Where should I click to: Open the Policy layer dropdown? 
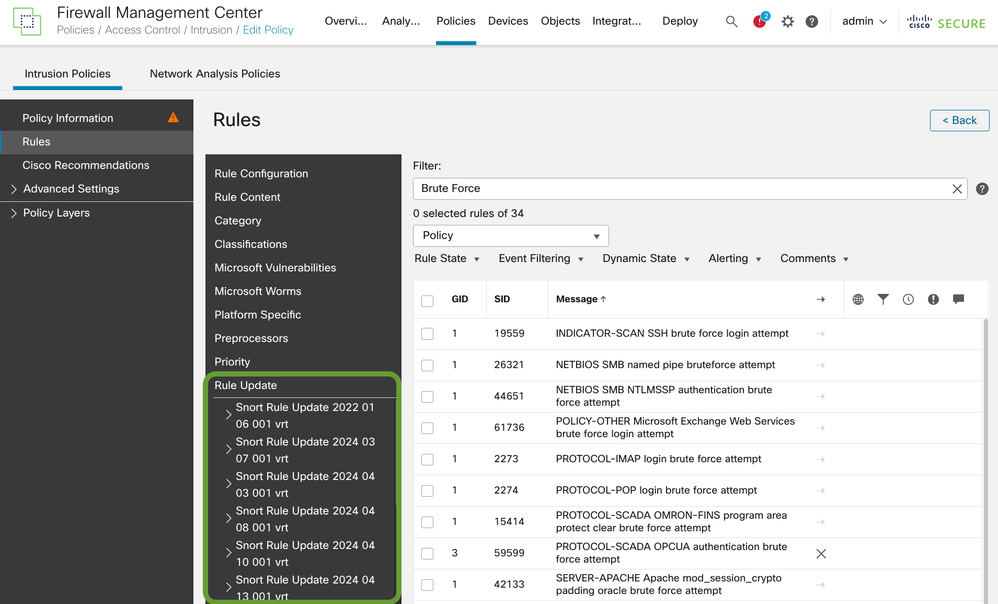(x=510, y=235)
